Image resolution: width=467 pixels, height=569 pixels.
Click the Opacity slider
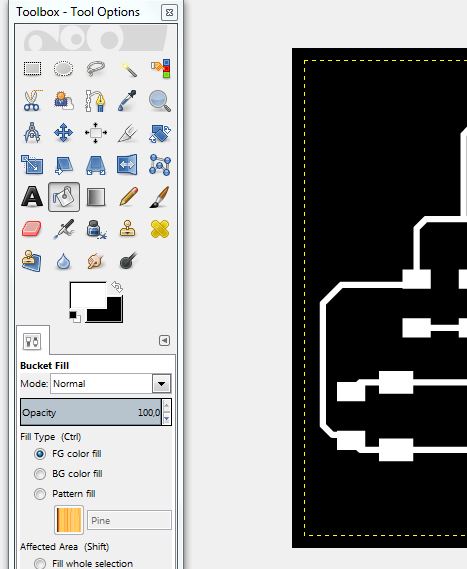coord(91,412)
